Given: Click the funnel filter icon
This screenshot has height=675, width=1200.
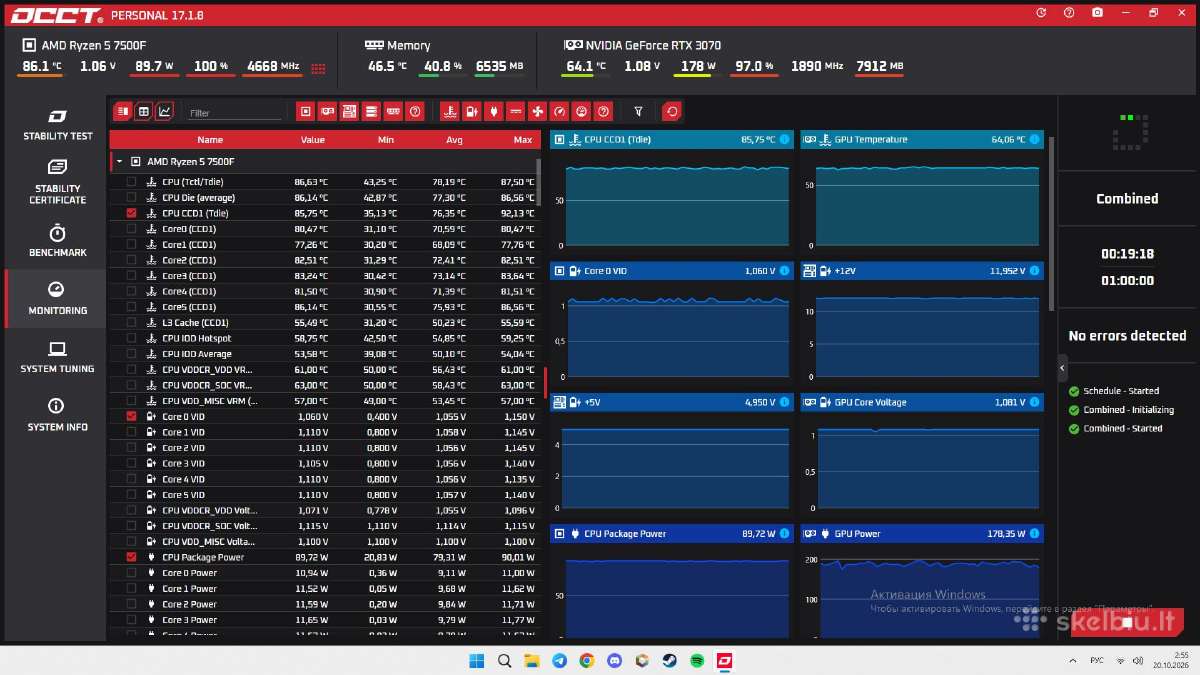Looking at the screenshot, I should click(x=639, y=111).
